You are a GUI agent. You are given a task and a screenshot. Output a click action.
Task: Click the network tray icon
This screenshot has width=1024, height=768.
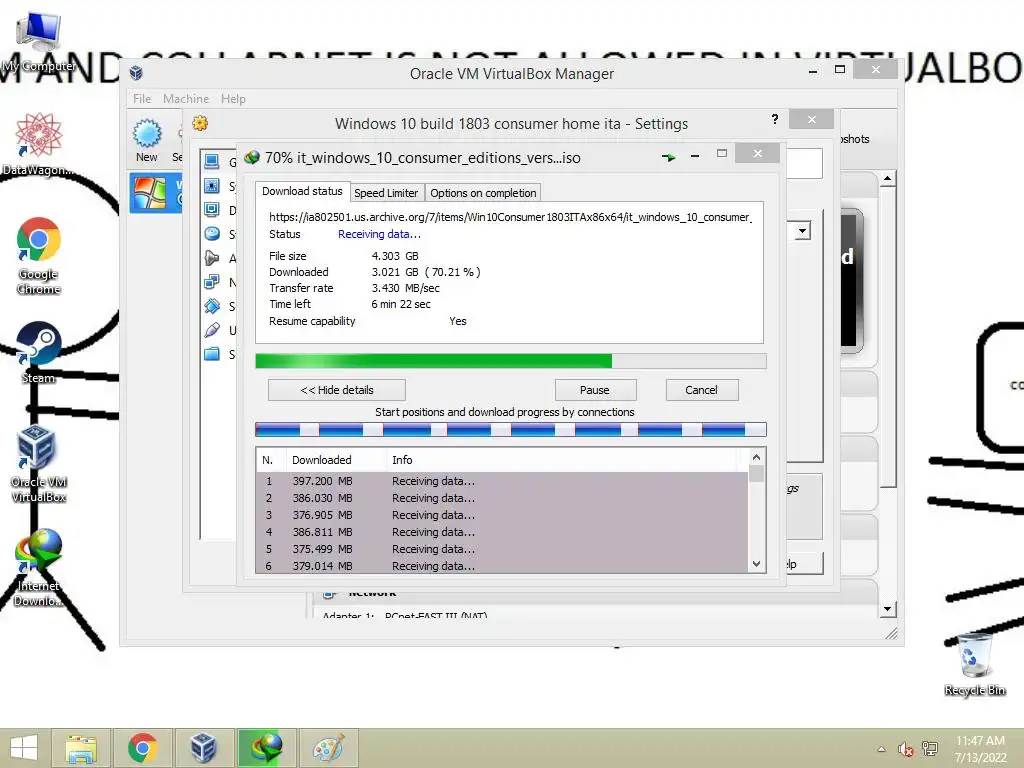click(x=929, y=748)
